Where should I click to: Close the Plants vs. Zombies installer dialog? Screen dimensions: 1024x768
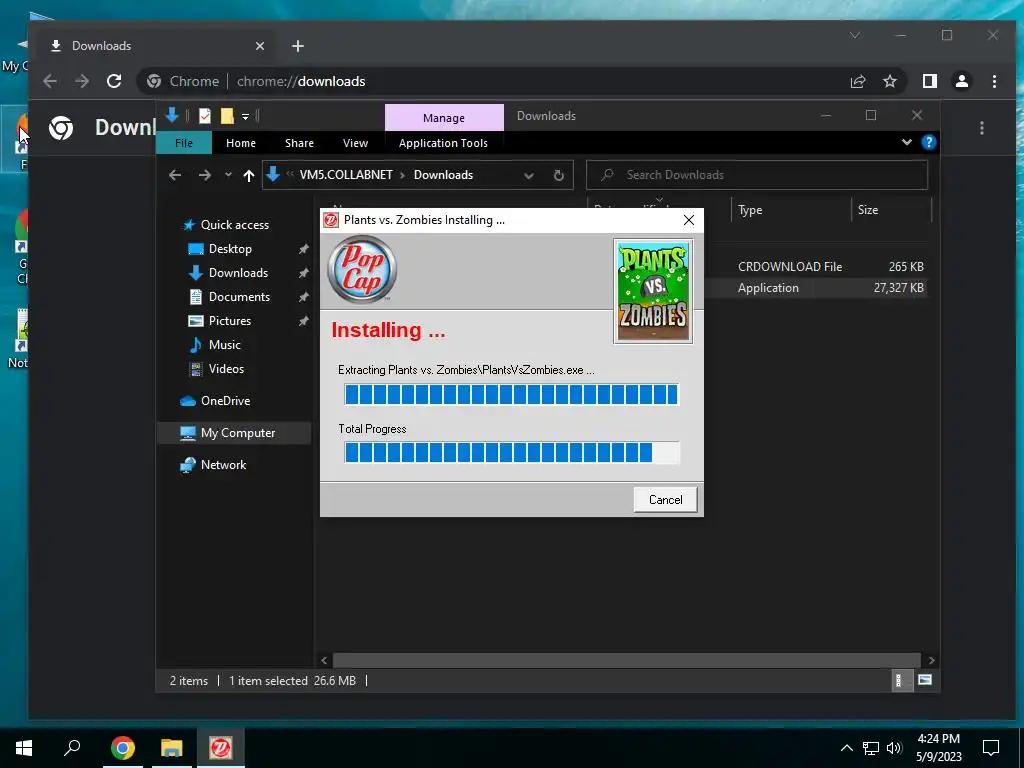(x=688, y=220)
